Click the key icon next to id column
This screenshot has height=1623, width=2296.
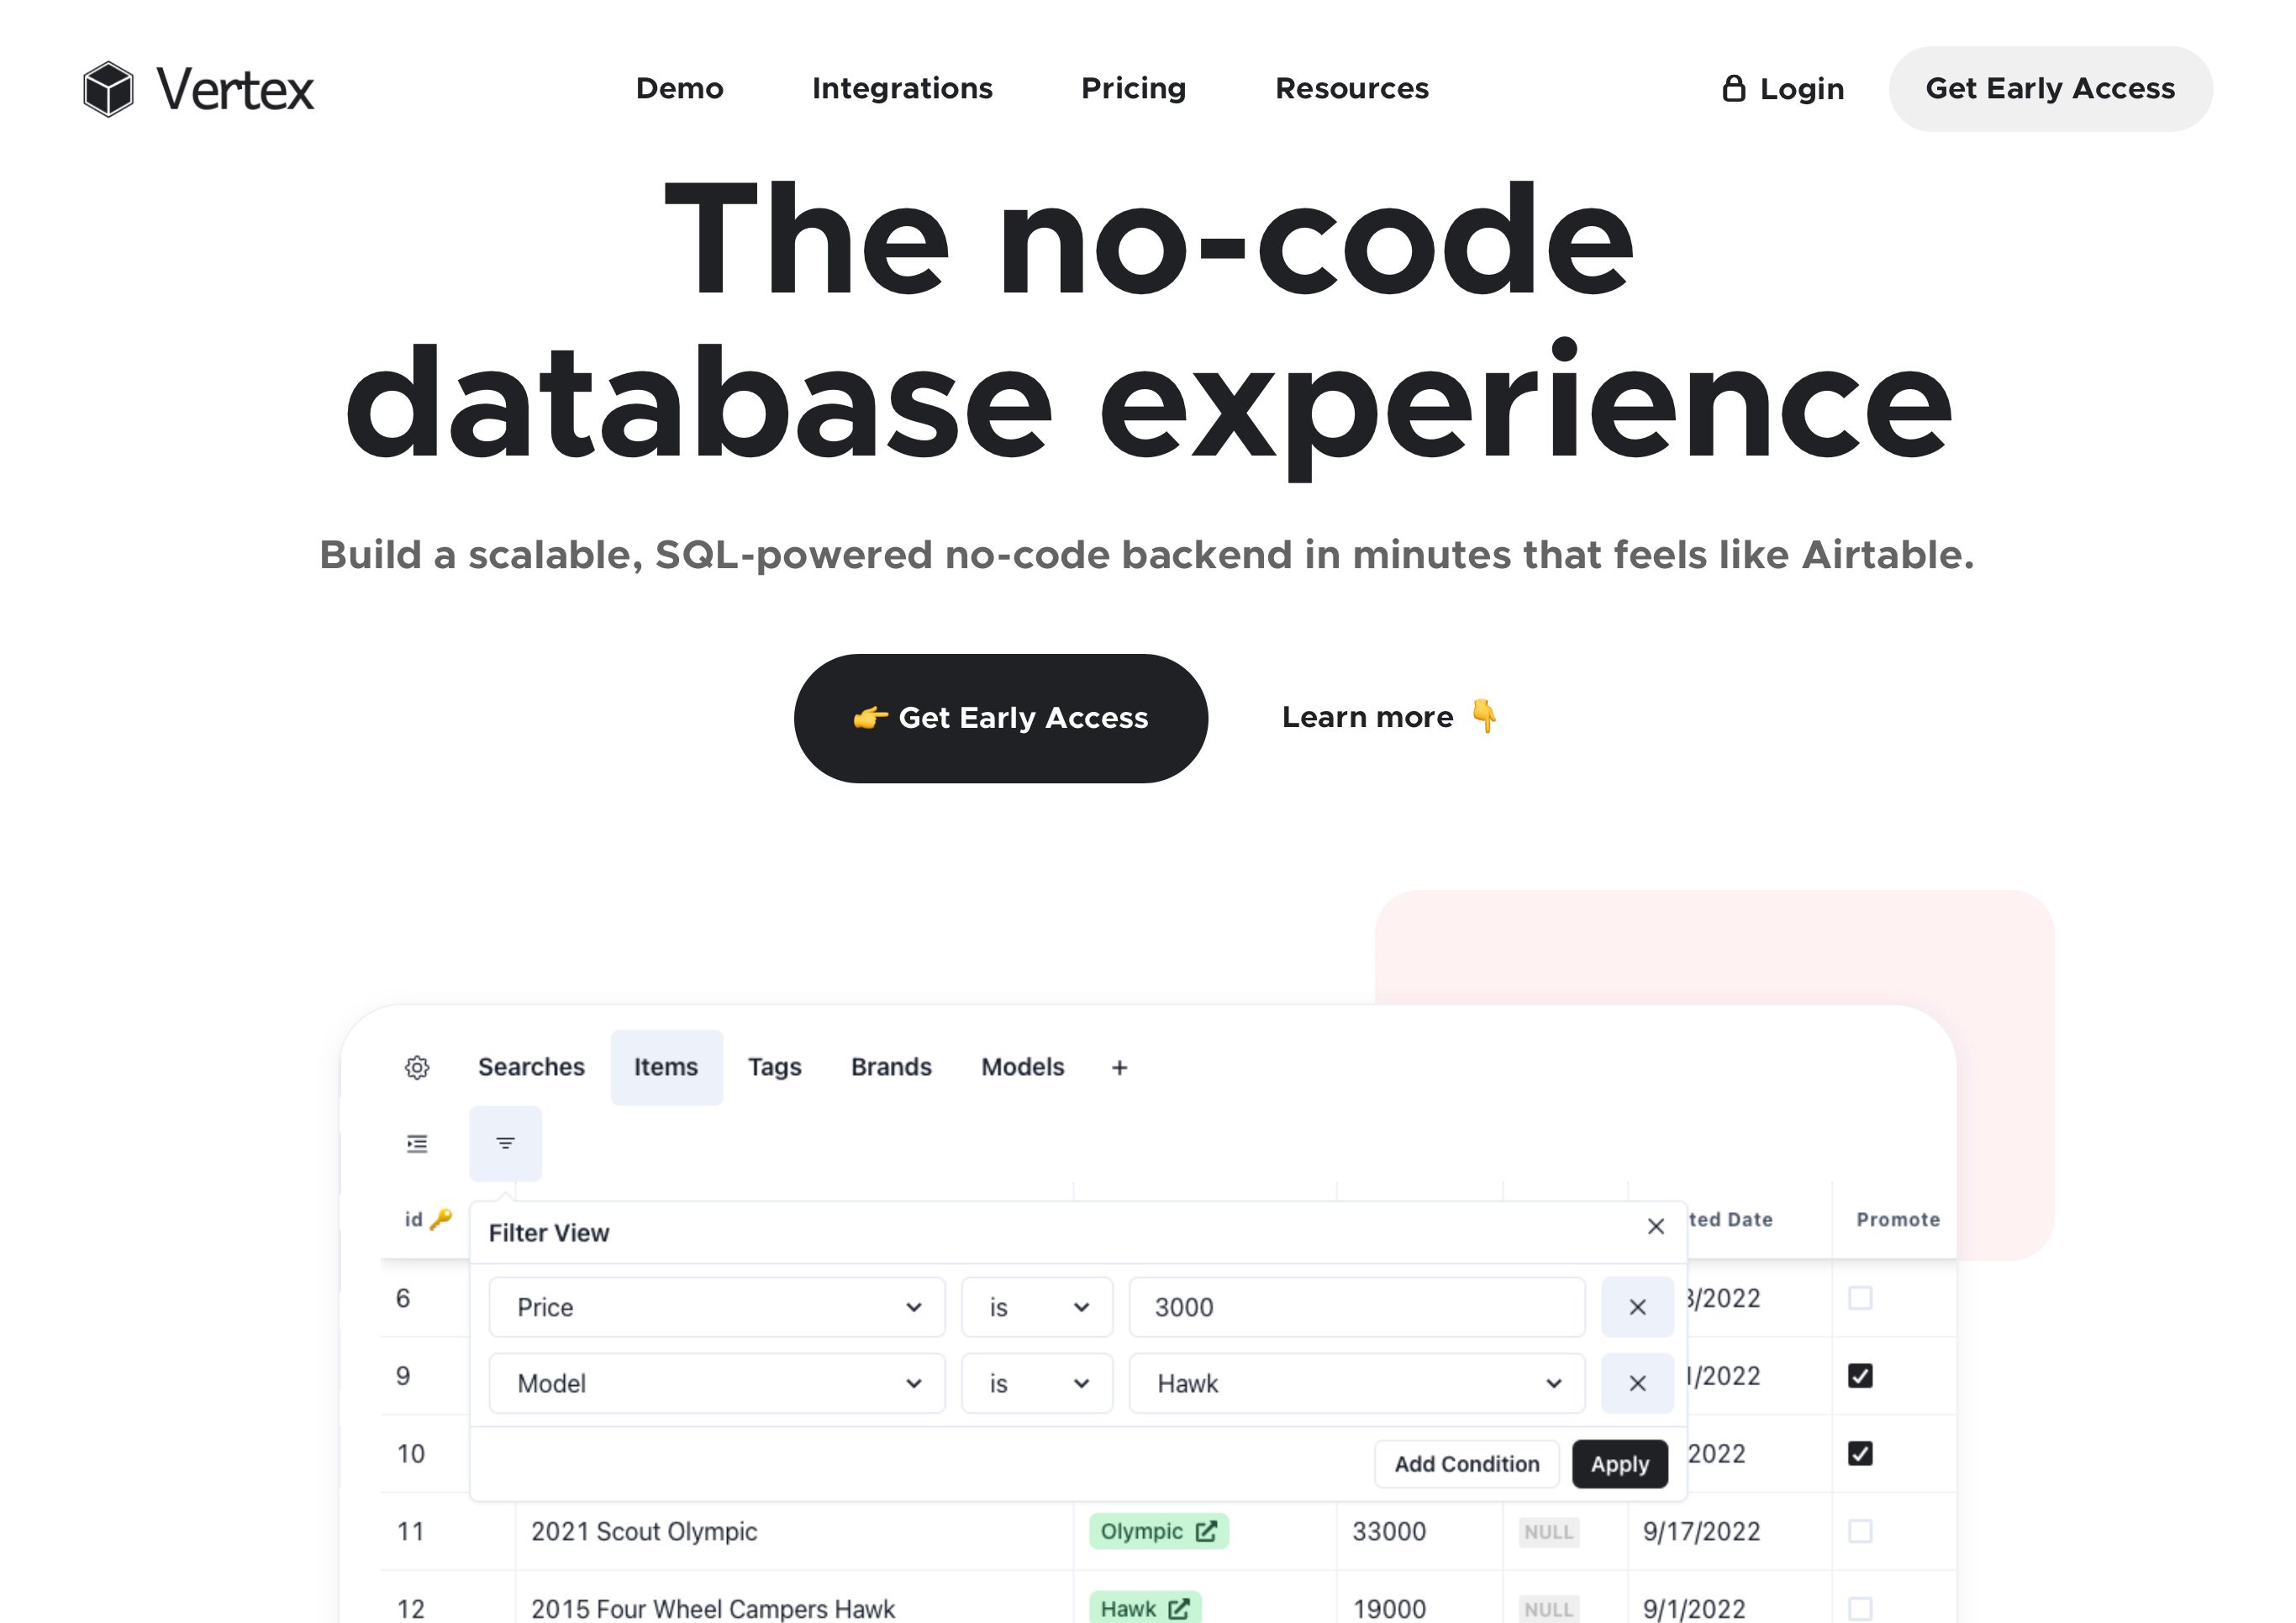point(440,1219)
